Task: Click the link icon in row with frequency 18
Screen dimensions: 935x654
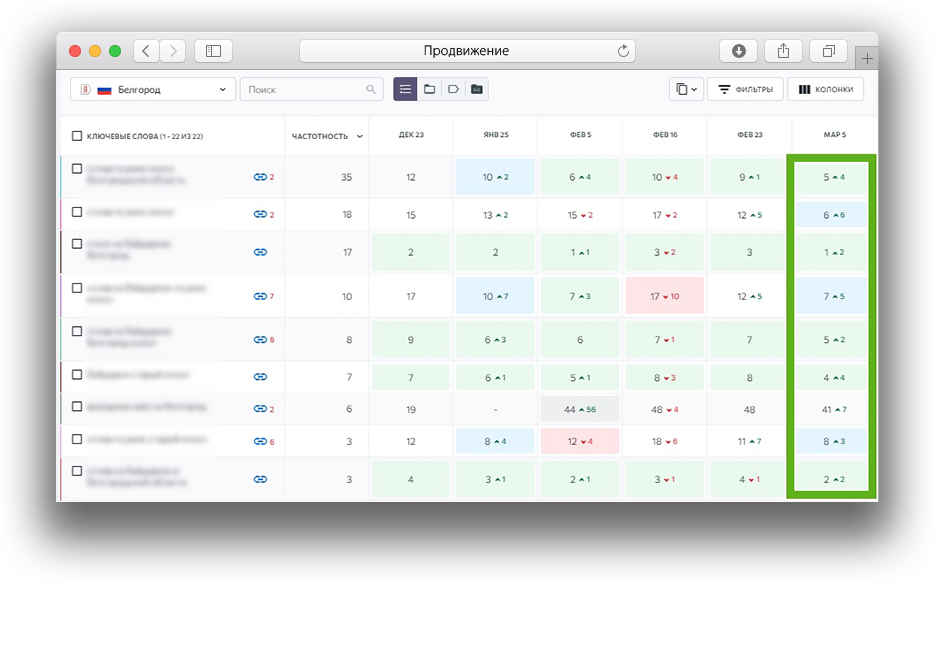Action: [x=260, y=215]
